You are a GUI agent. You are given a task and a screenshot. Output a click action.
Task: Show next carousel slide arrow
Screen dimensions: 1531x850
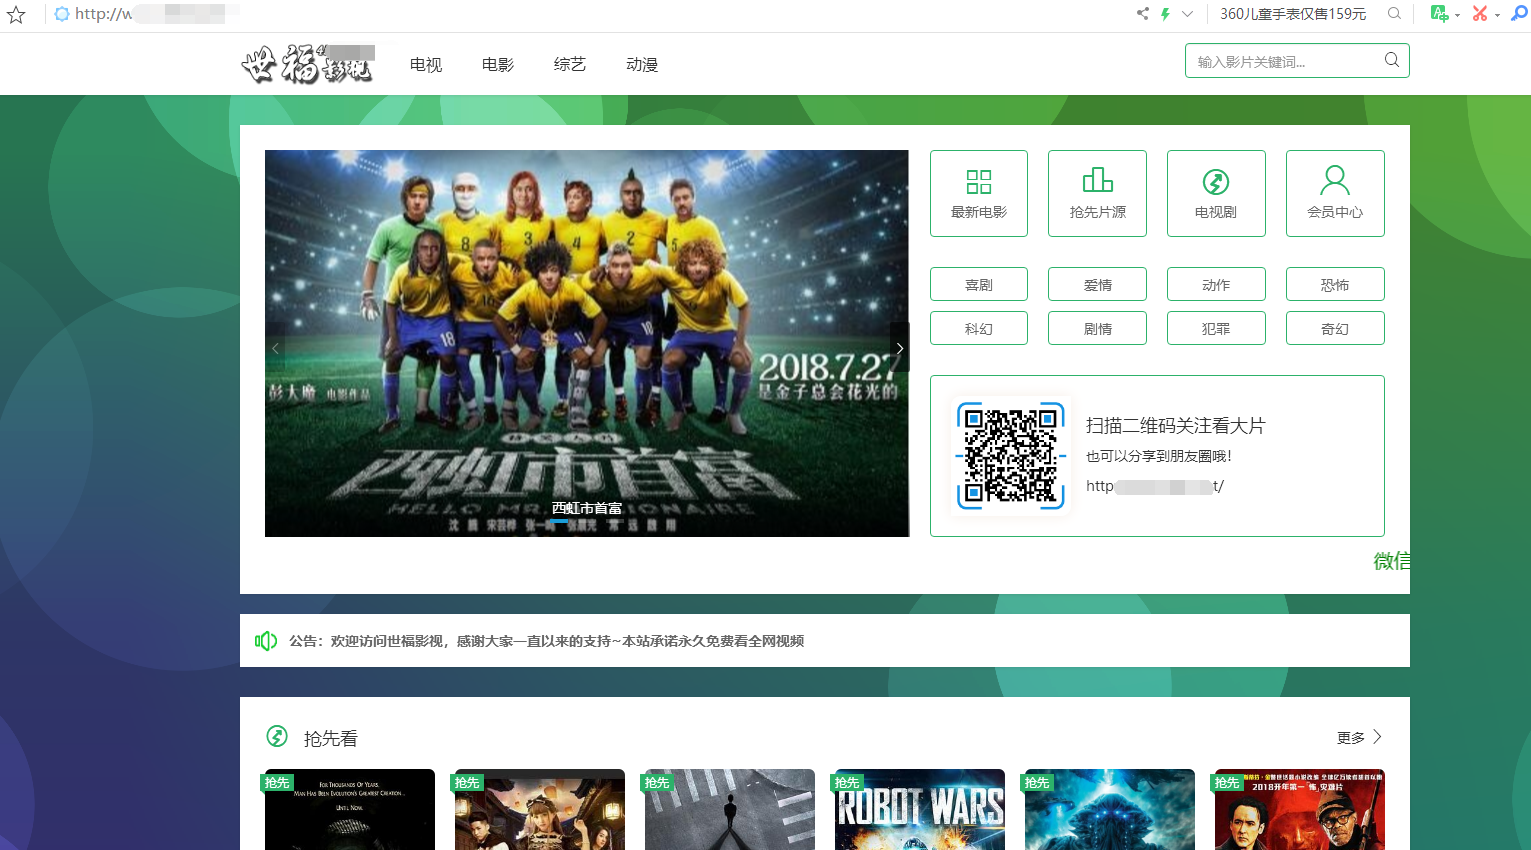pyautogui.click(x=899, y=348)
